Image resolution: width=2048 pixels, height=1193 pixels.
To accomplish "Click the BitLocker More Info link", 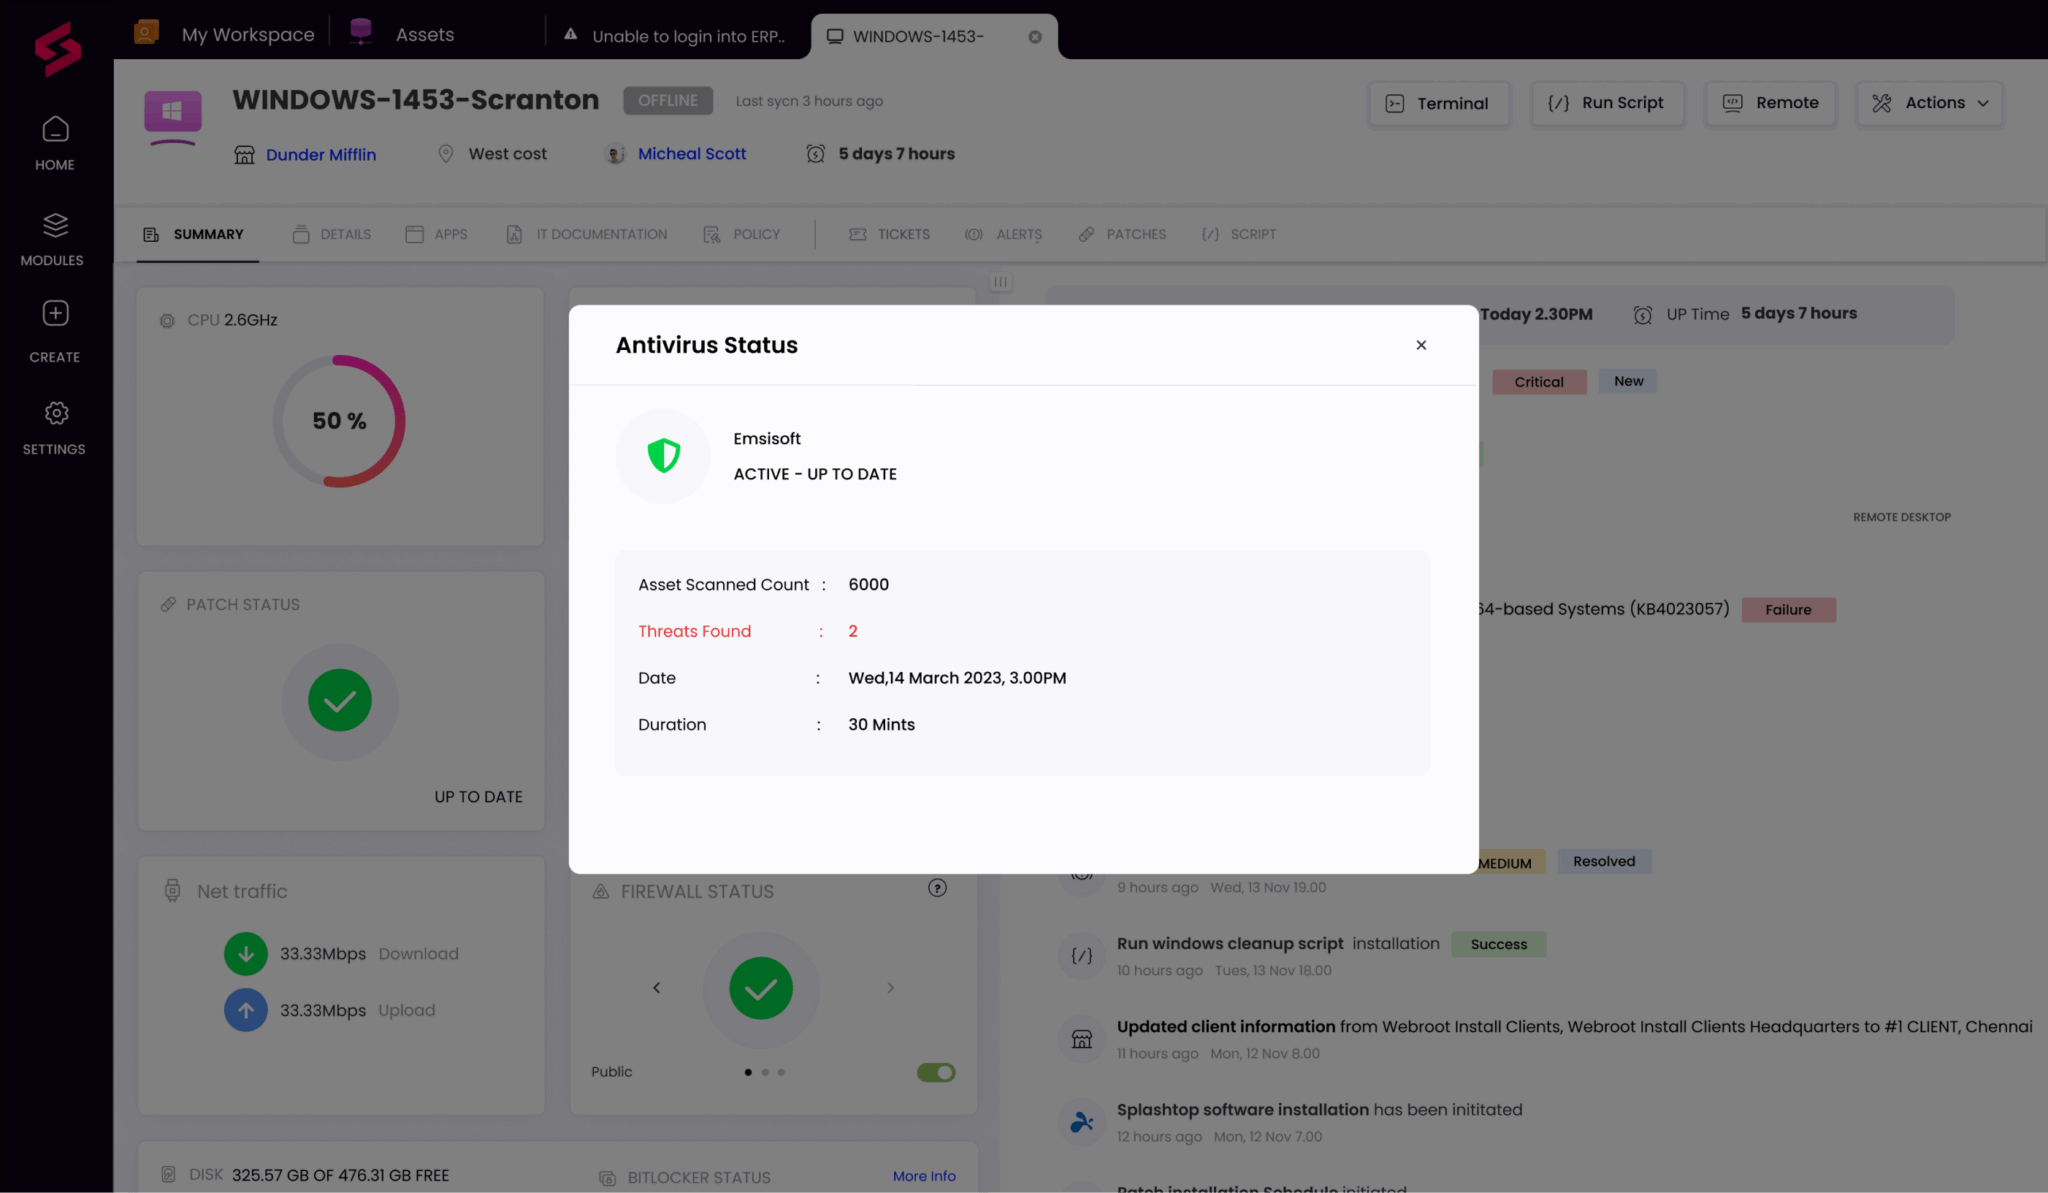I will [924, 1176].
